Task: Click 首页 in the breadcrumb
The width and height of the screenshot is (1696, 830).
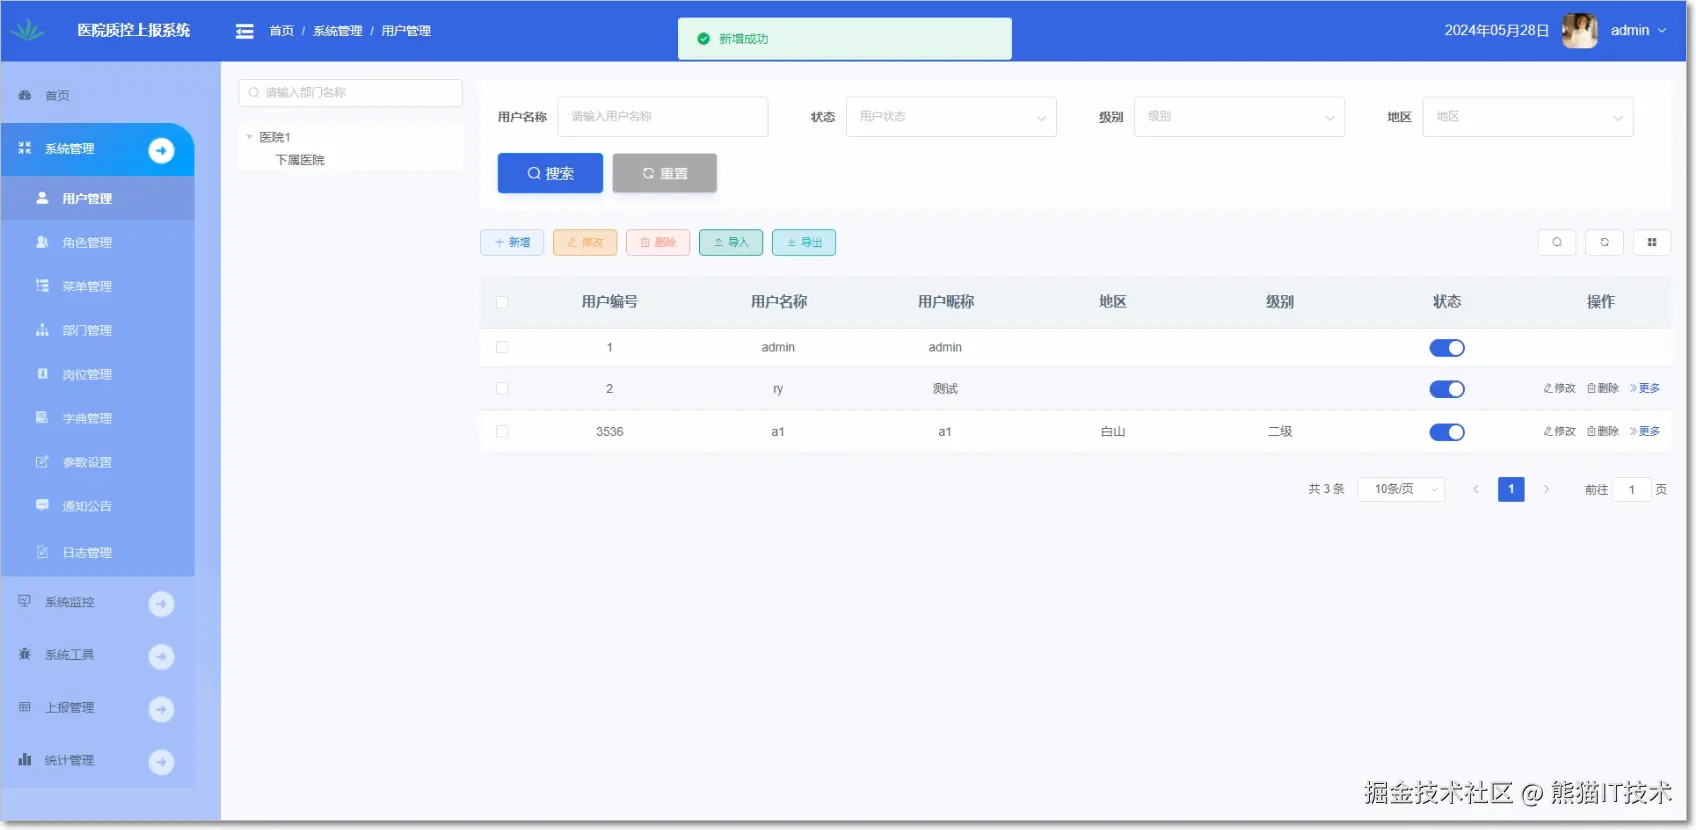Action: 281,31
